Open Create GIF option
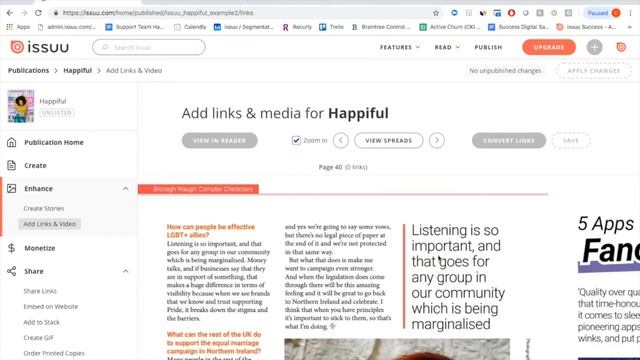Viewport: 640px width, 360px height. (x=38, y=338)
